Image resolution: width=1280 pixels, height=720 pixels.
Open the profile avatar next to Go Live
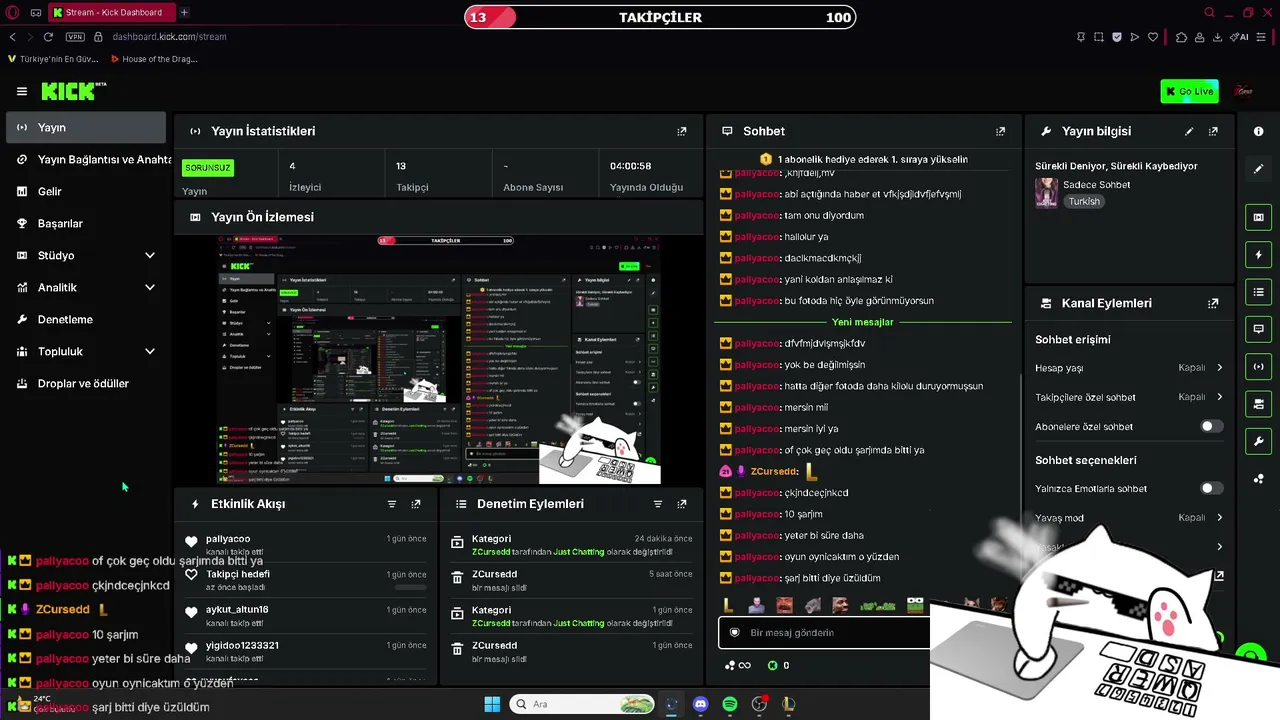pyautogui.click(x=1244, y=91)
